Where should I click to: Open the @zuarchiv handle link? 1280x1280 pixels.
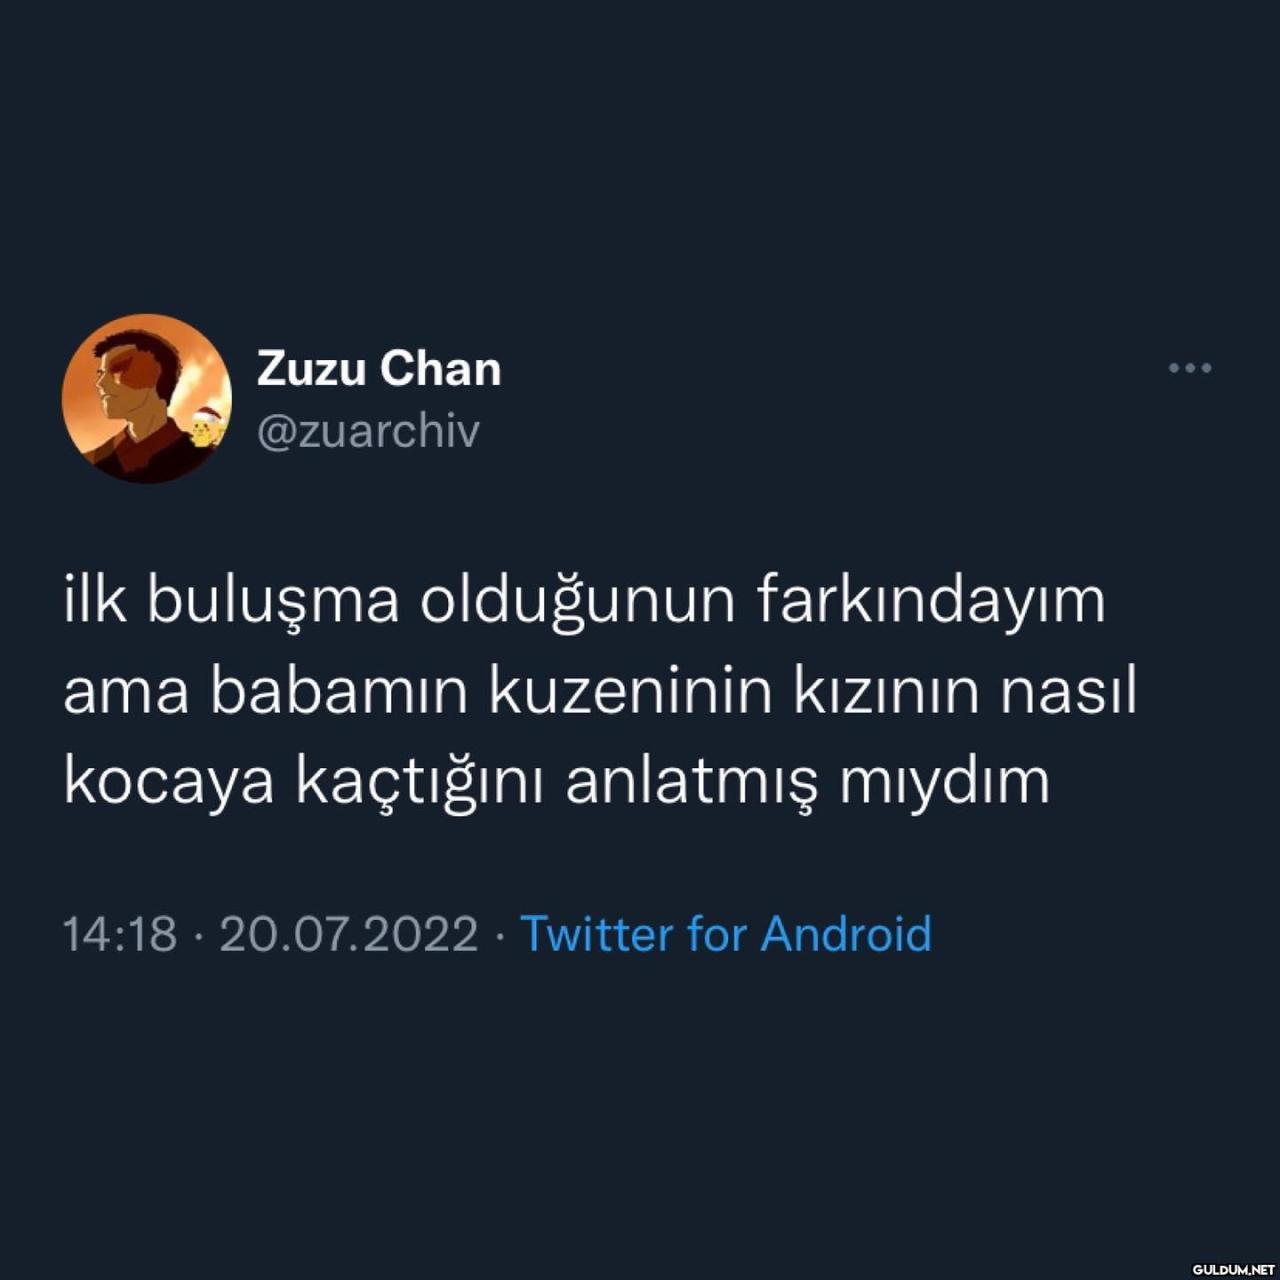point(368,431)
